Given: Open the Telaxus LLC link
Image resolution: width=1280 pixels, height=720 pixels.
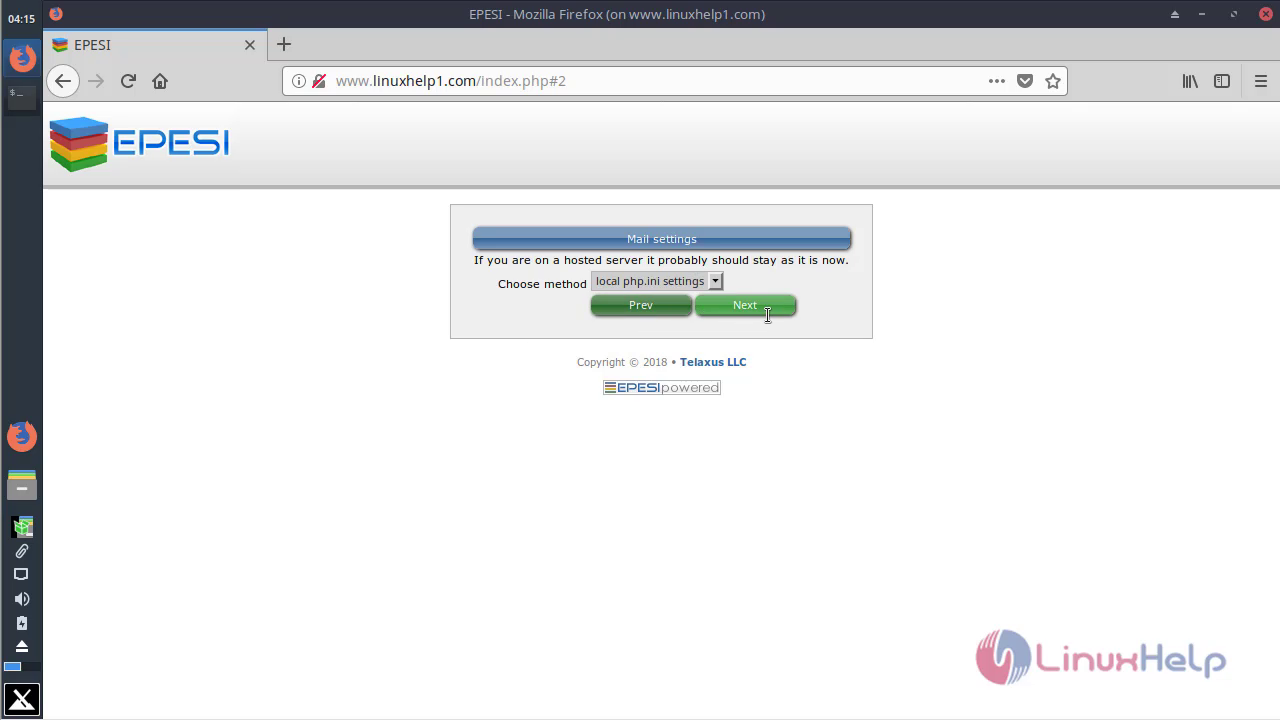Looking at the screenshot, I should (713, 362).
